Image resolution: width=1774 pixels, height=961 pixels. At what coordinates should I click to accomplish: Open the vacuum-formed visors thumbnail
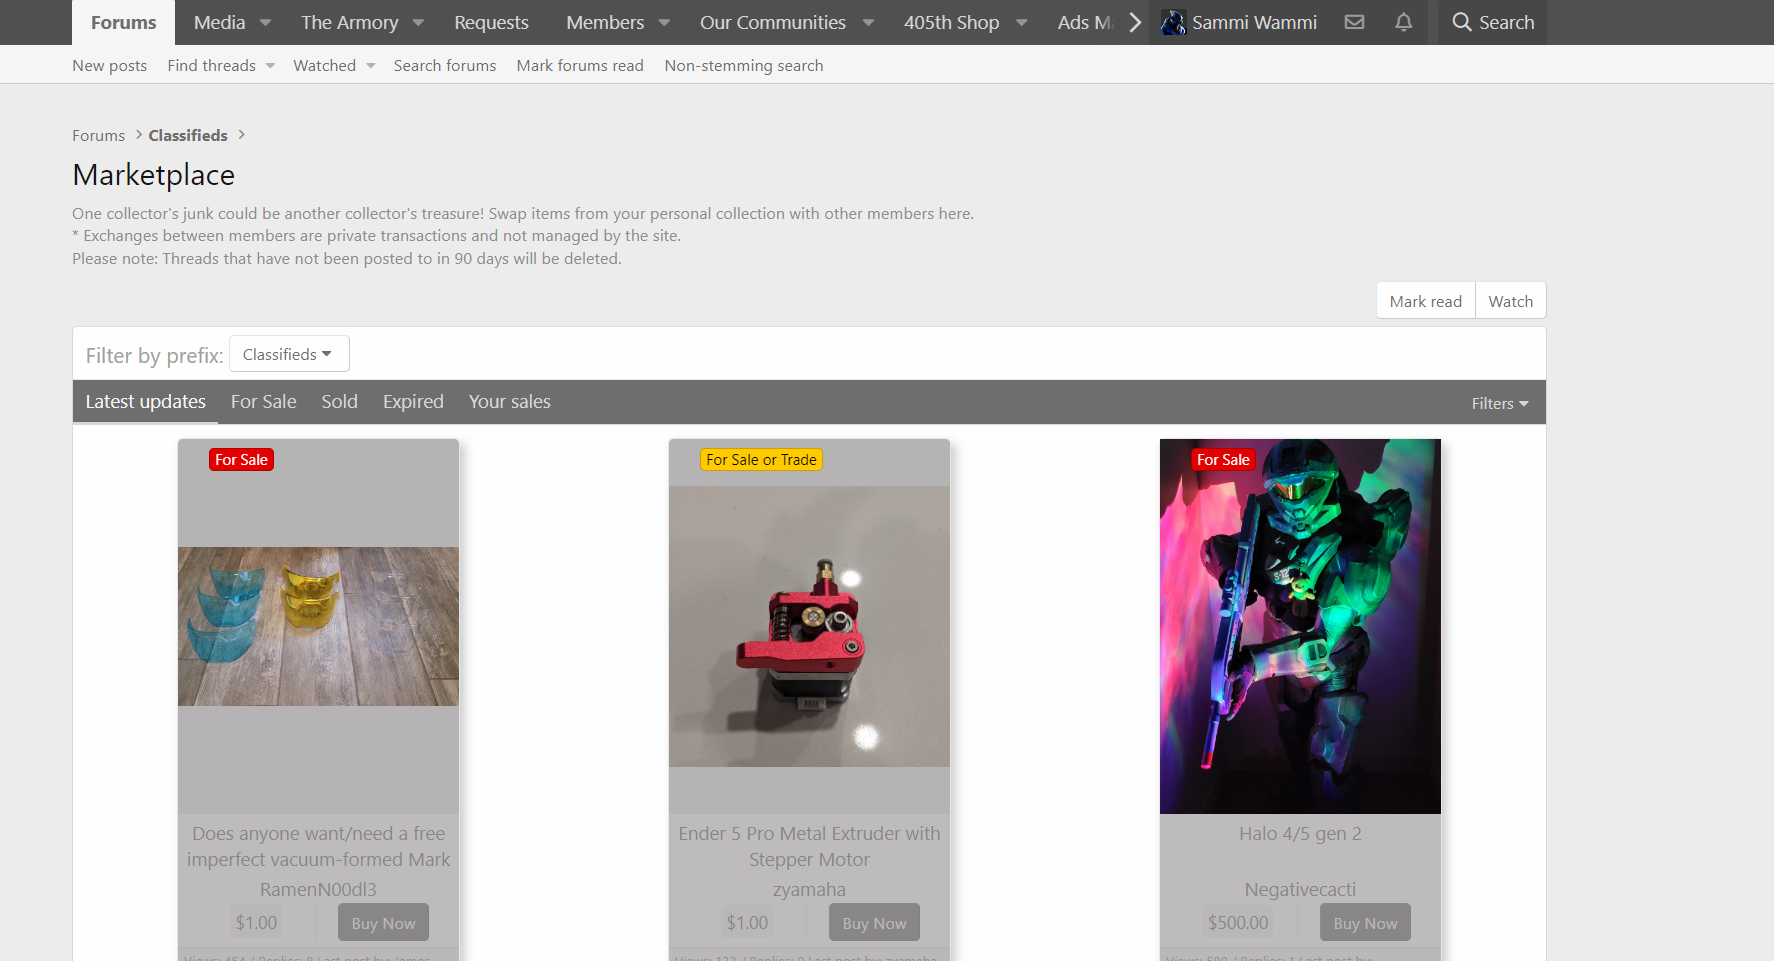tap(318, 626)
